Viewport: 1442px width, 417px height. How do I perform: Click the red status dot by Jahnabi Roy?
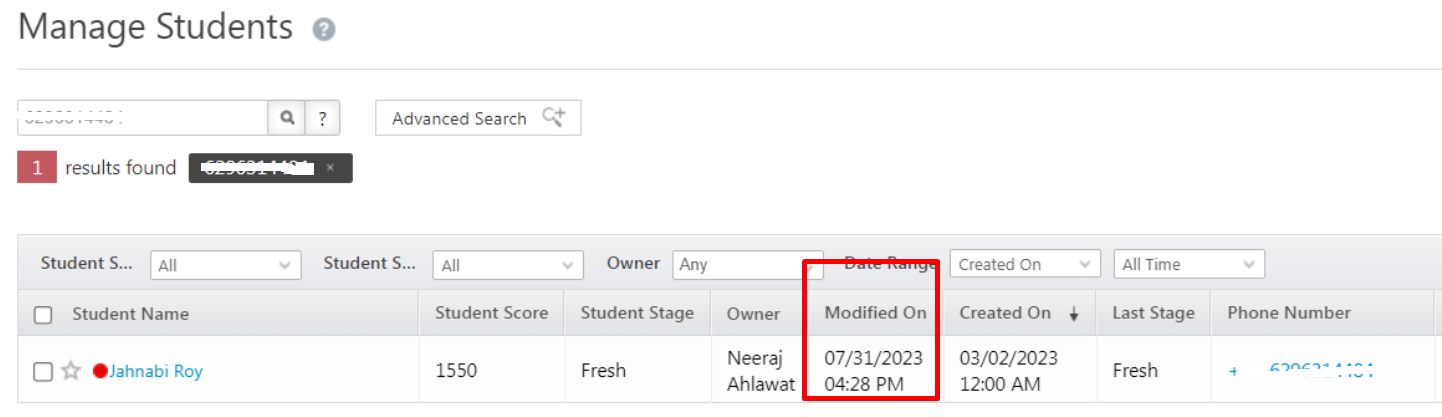(100, 371)
